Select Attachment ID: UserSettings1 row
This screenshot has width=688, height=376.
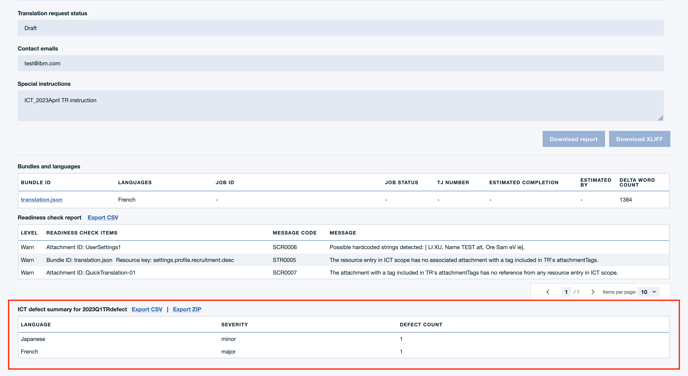(344, 247)
